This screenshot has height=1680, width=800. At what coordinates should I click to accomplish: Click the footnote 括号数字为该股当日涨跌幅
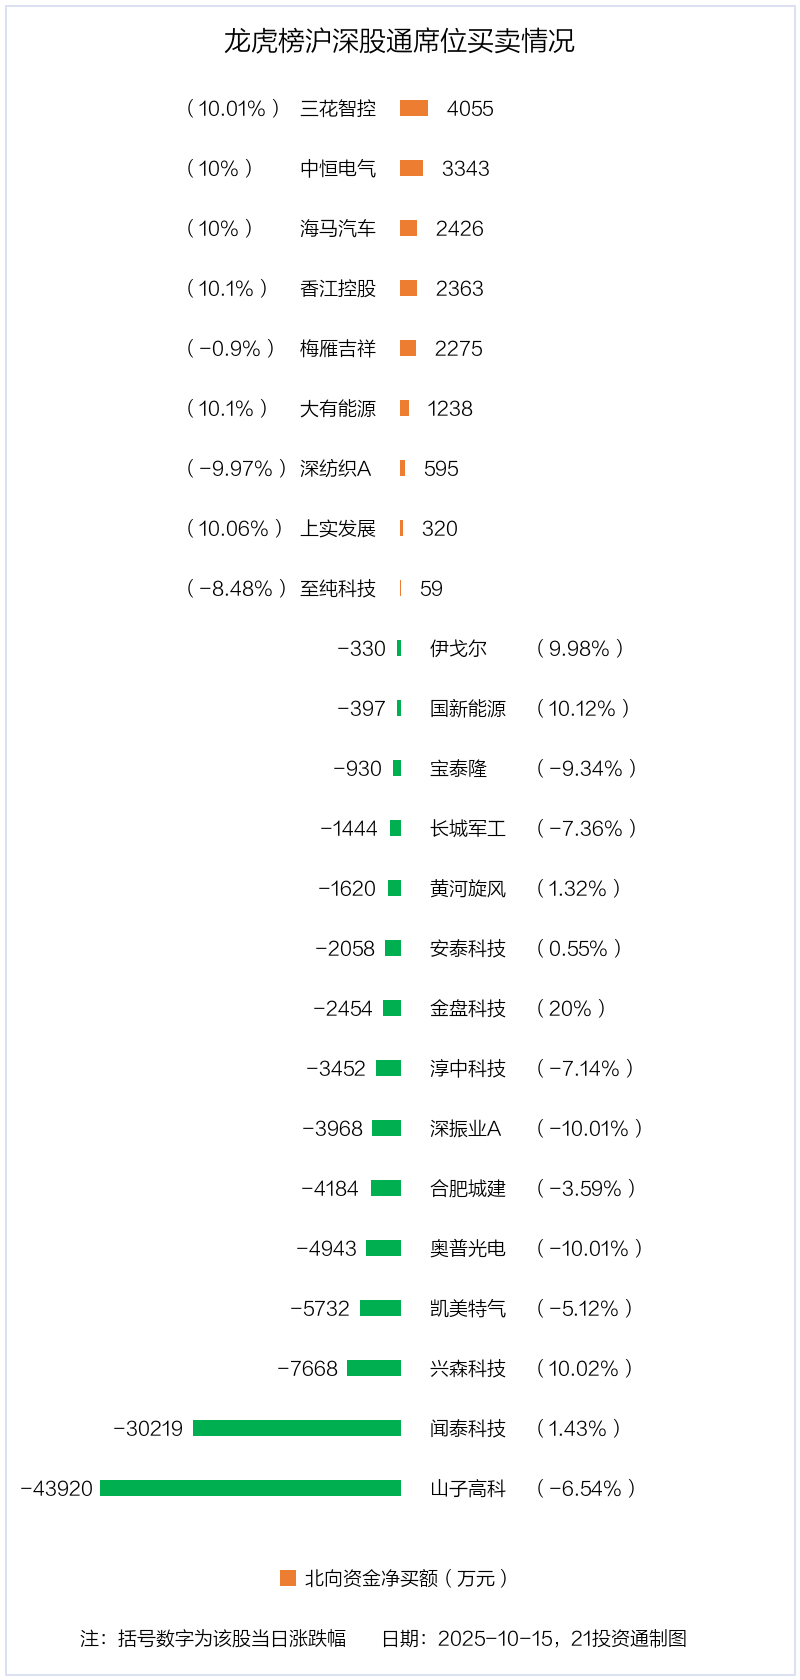click(232, 1638)
